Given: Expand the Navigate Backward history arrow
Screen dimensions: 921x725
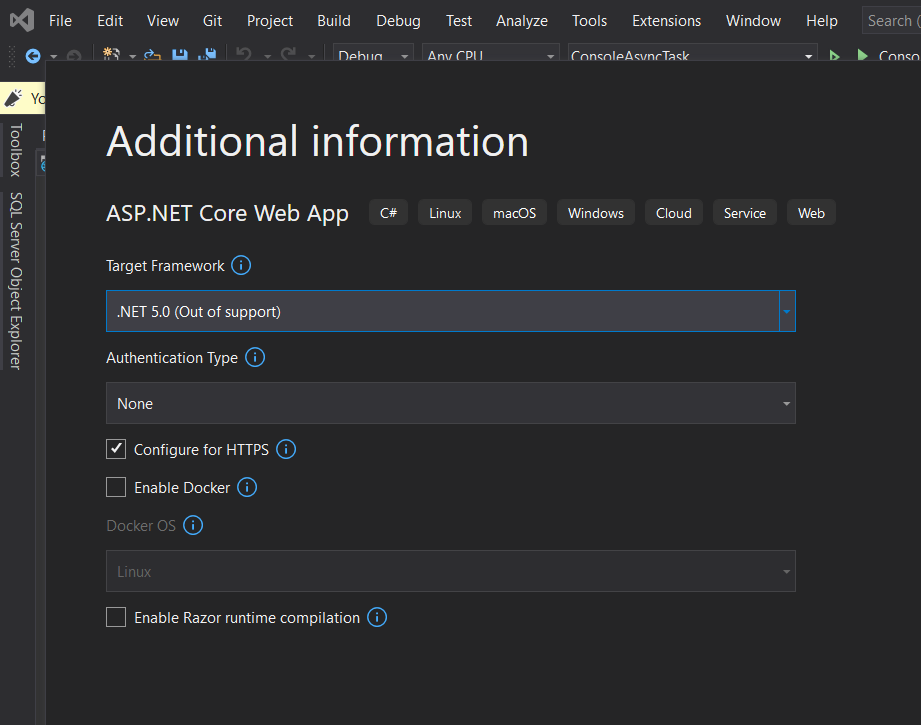Looking at the screenshot, I should [x=53, y=56].
